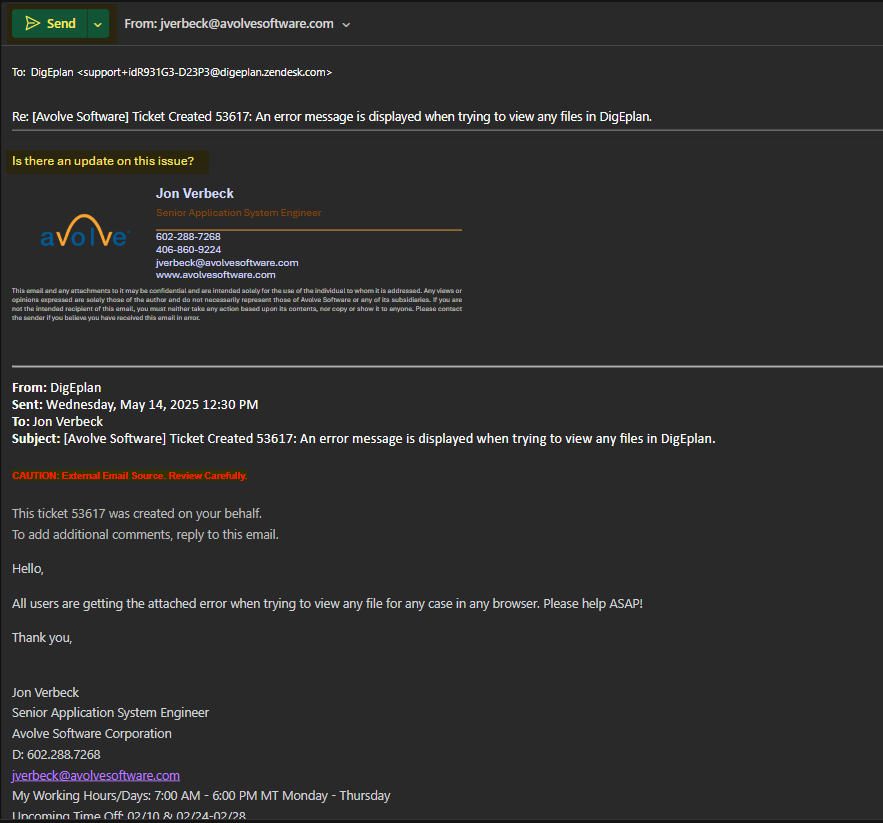Click phone number 406-860-9224
The image size is (883, 823).
coord(188,250)
